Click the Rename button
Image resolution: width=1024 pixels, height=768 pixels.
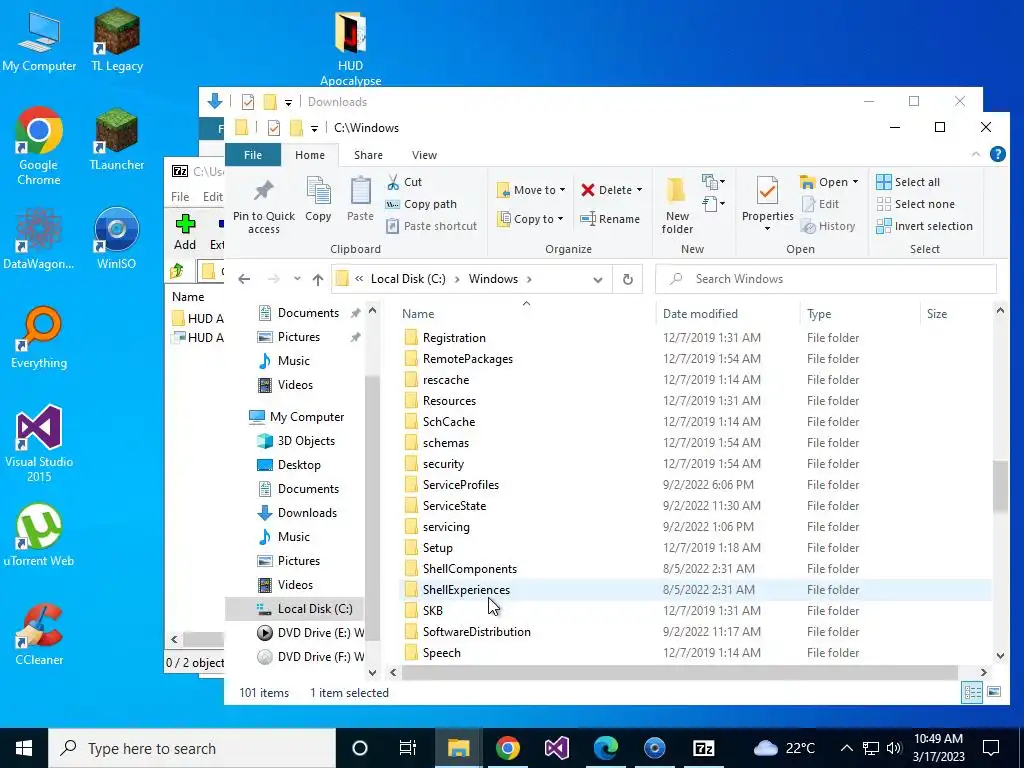point(610,219)
